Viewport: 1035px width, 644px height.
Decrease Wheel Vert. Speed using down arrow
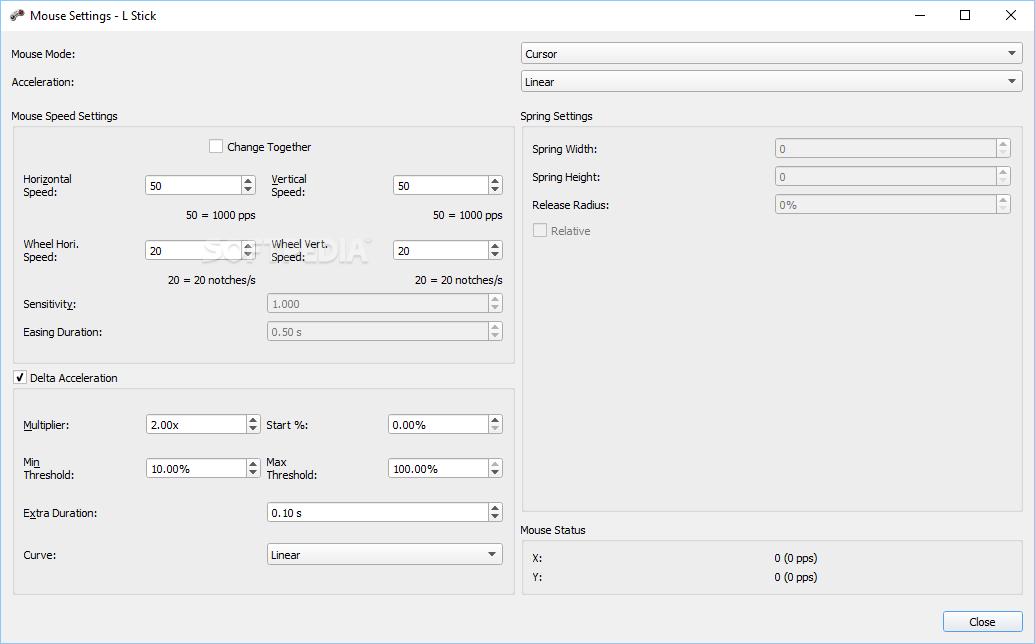(495, 255)
